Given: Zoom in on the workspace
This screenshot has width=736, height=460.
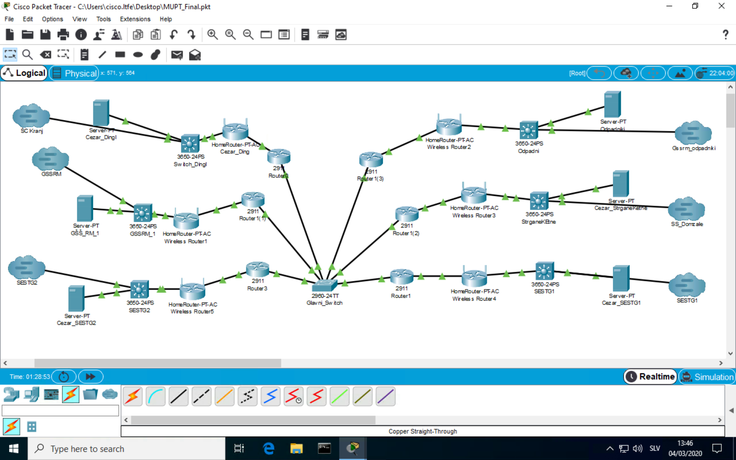Looking at the screenshot, I should 213,35.
